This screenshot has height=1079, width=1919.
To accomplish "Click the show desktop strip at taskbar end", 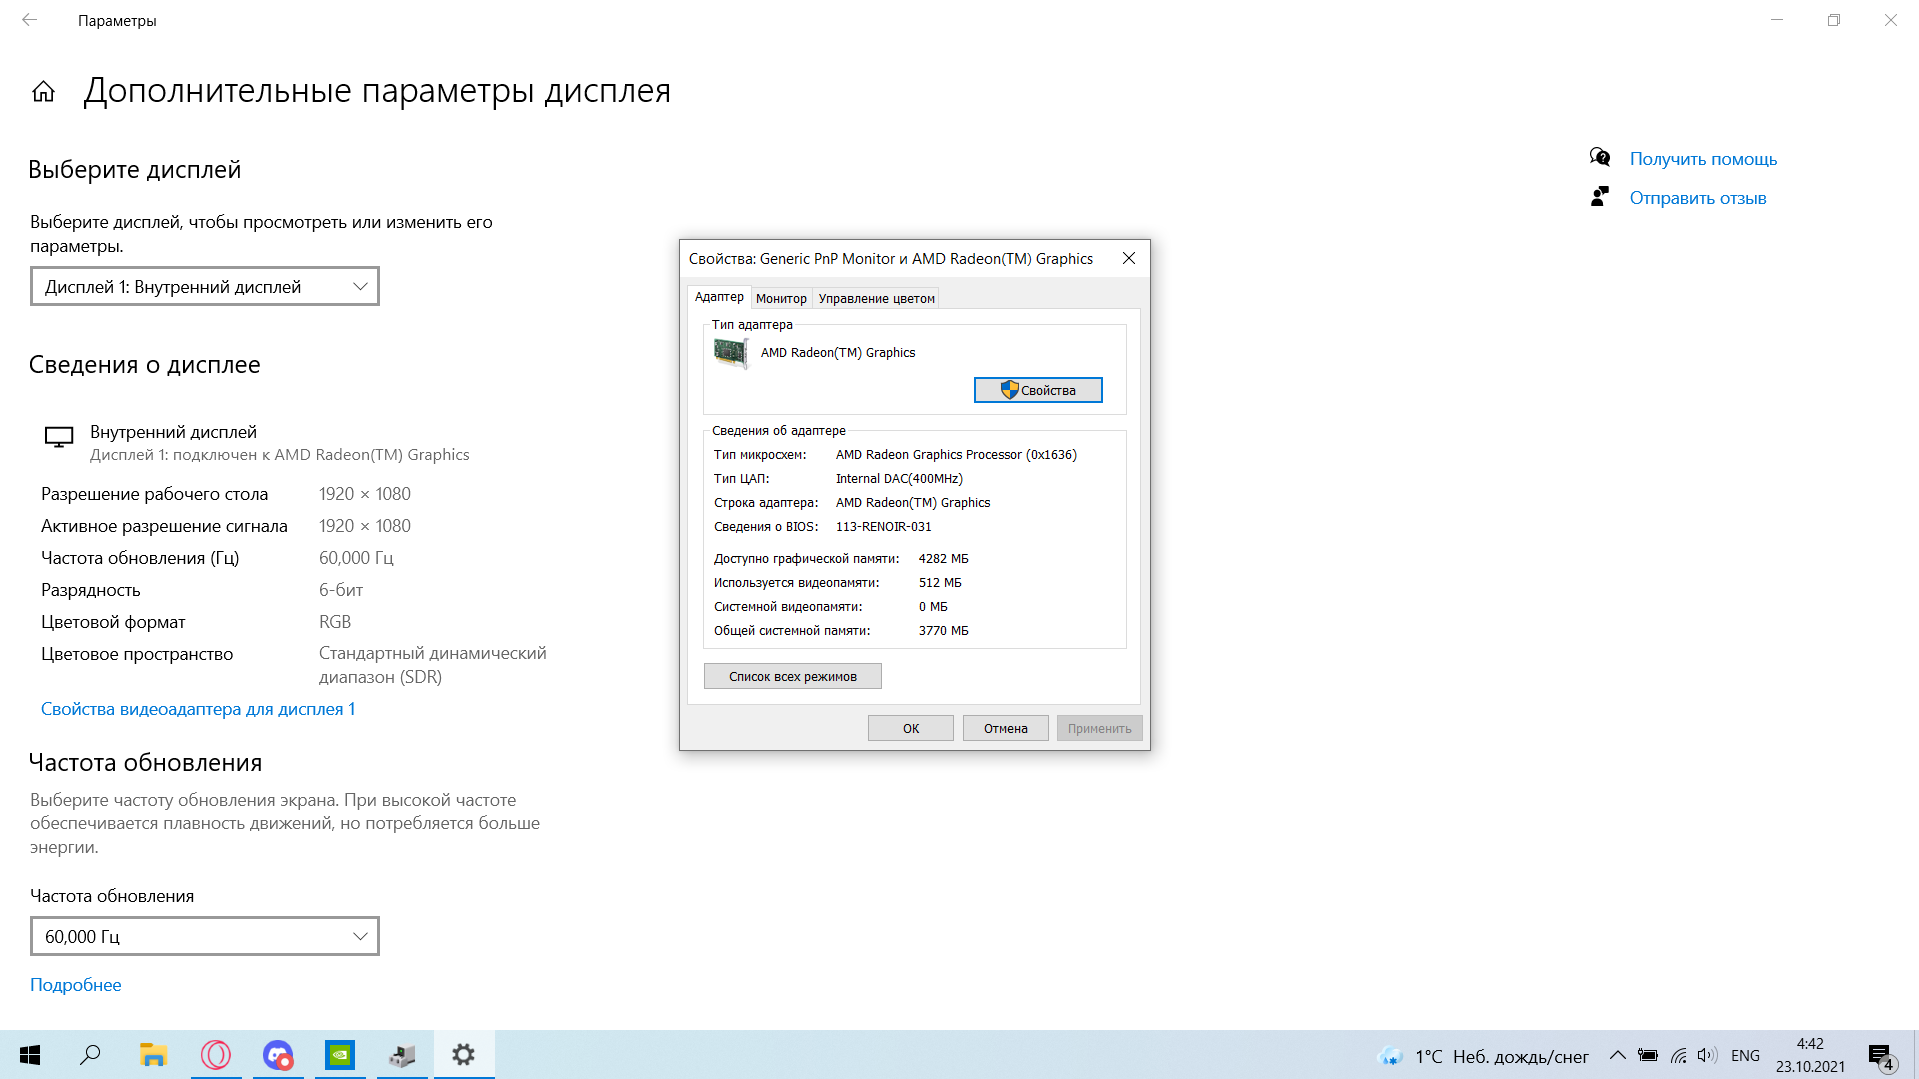I will click(x=1915, y=1055).
